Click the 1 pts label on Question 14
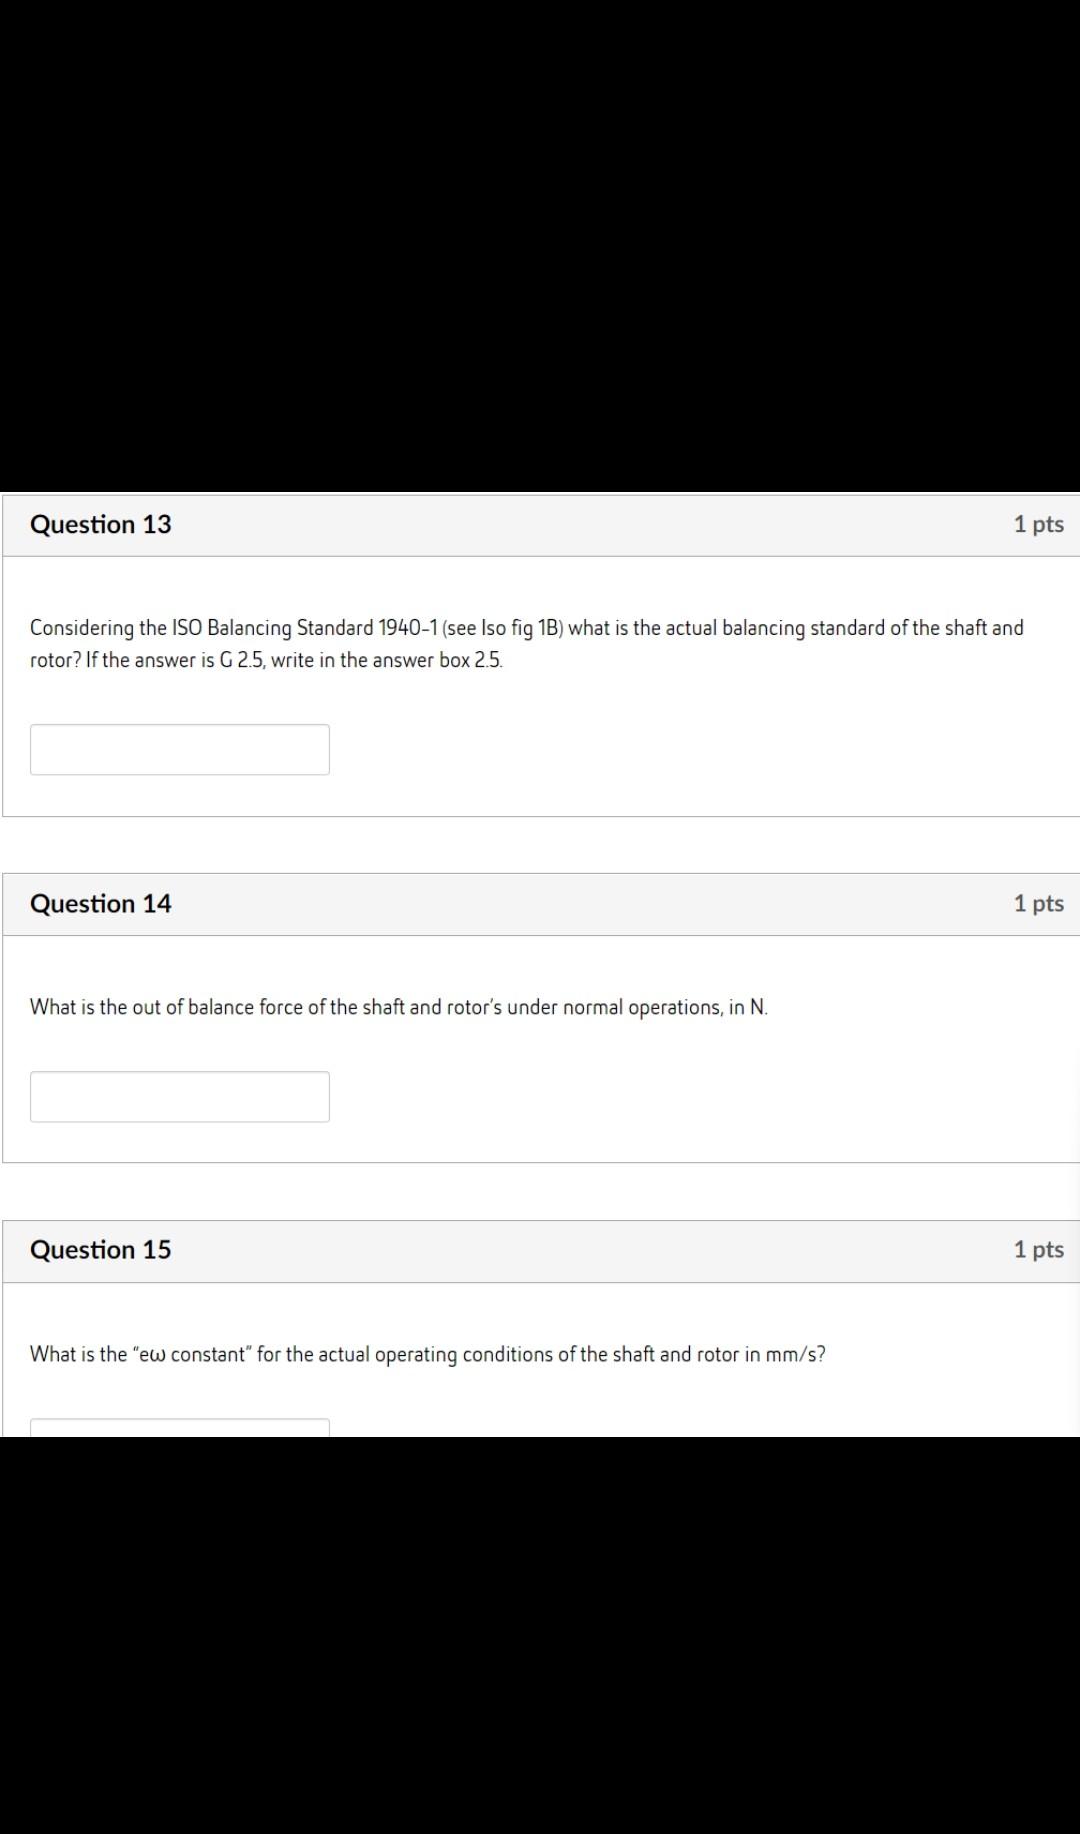Image resolution: width=1080 pixels, height=1834 pixels. coord(1039,902)
